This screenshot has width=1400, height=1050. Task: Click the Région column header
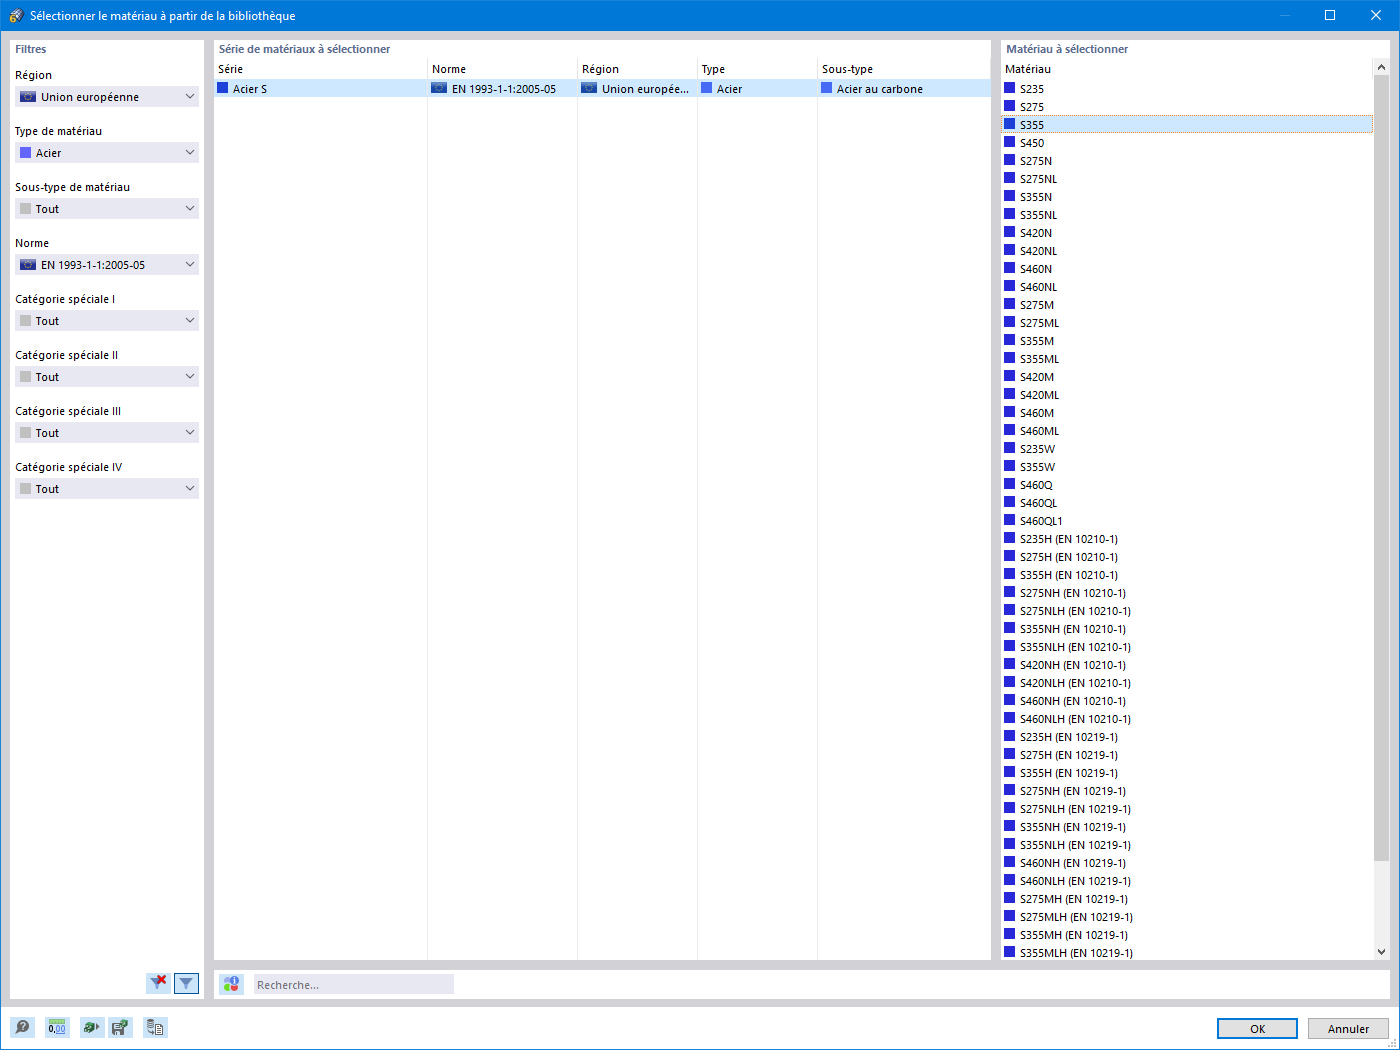pos(637,69)
